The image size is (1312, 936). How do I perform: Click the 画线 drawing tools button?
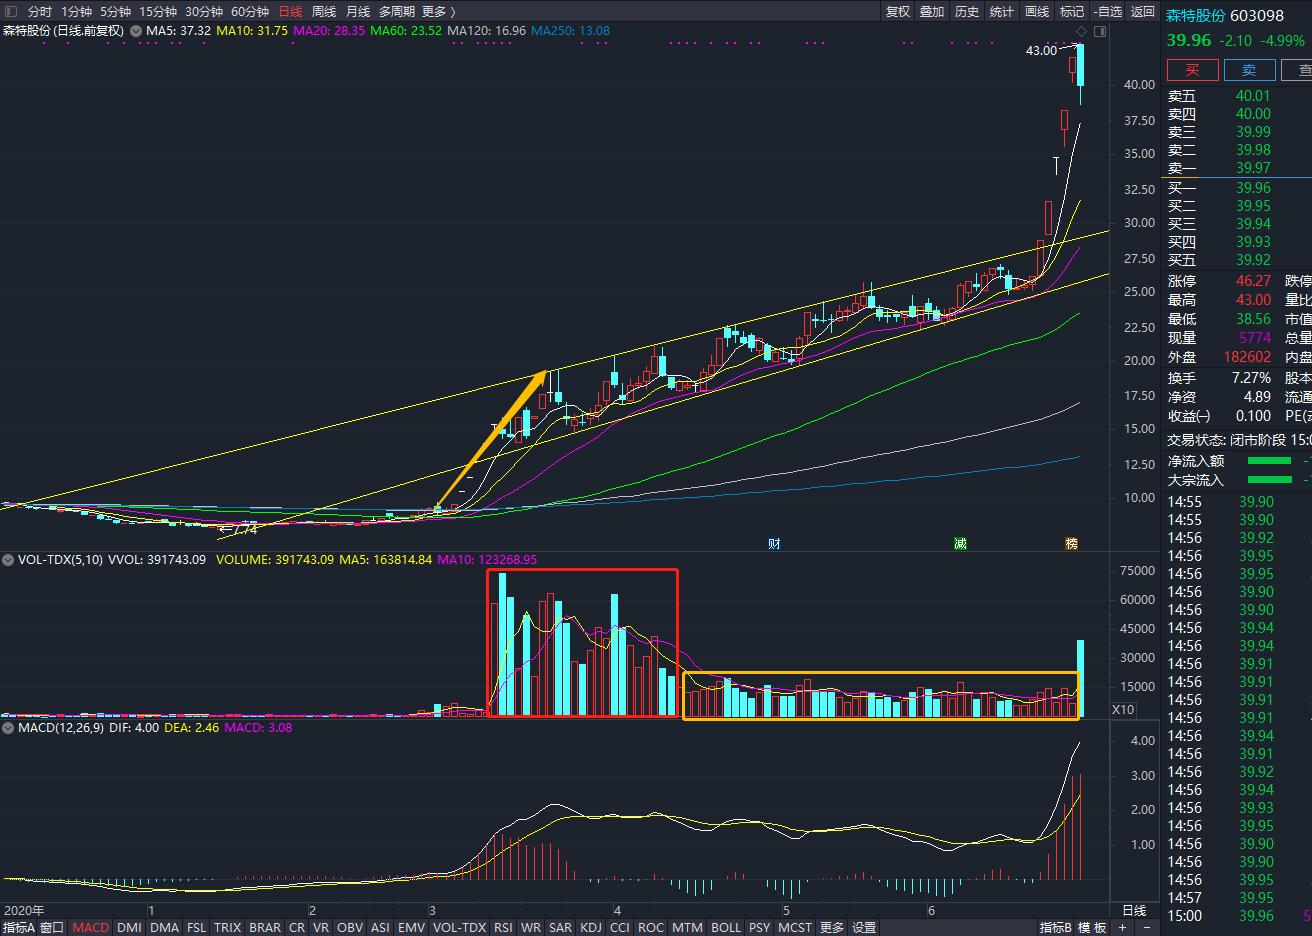click(1037, 11)
